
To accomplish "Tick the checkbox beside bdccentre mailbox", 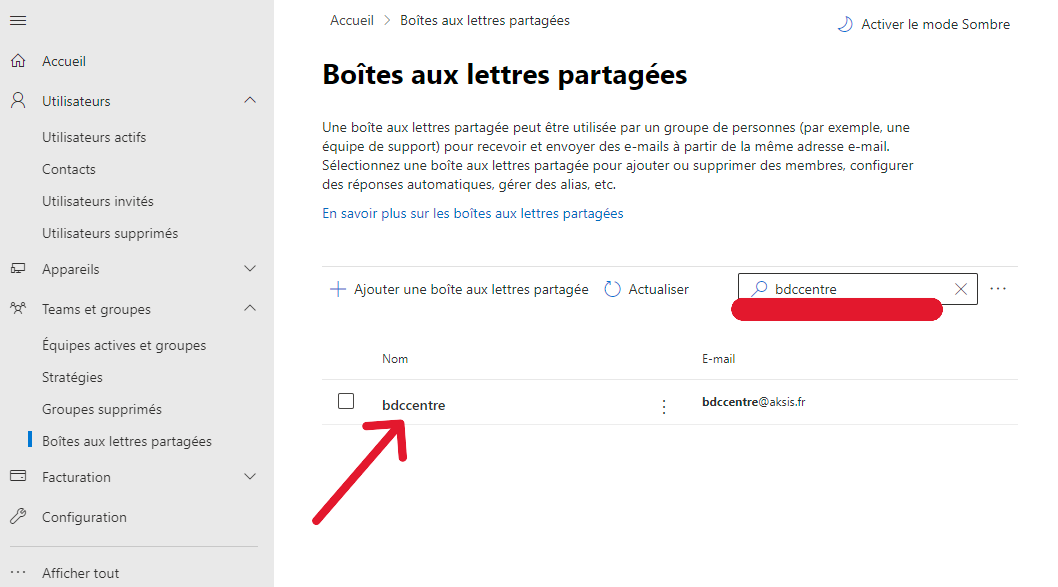I will coord(345,401).
